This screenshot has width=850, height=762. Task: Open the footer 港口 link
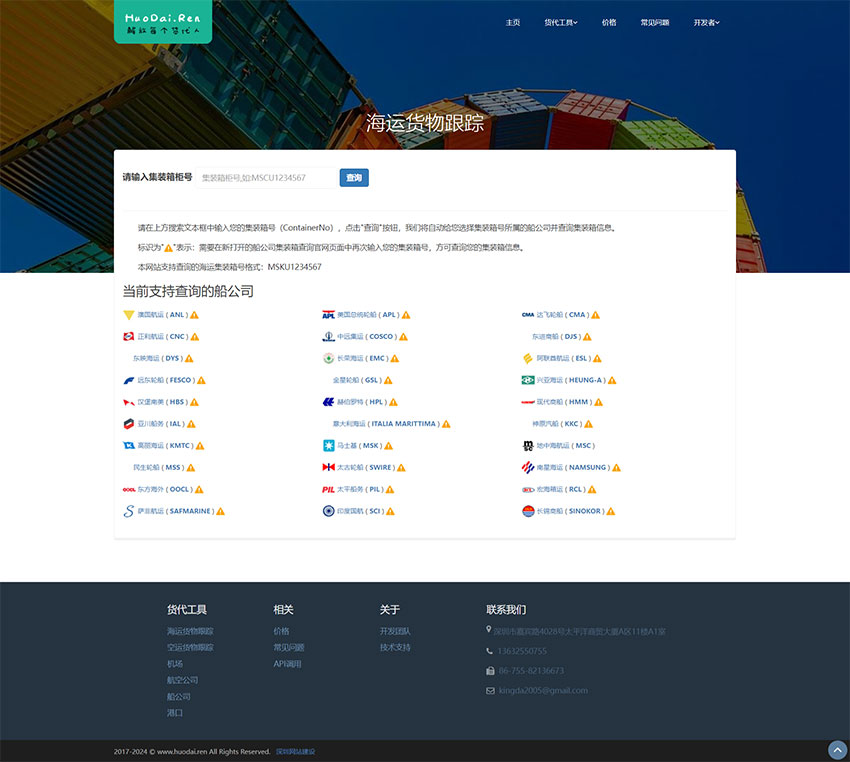pyautogui.click(x=175, y=713)
